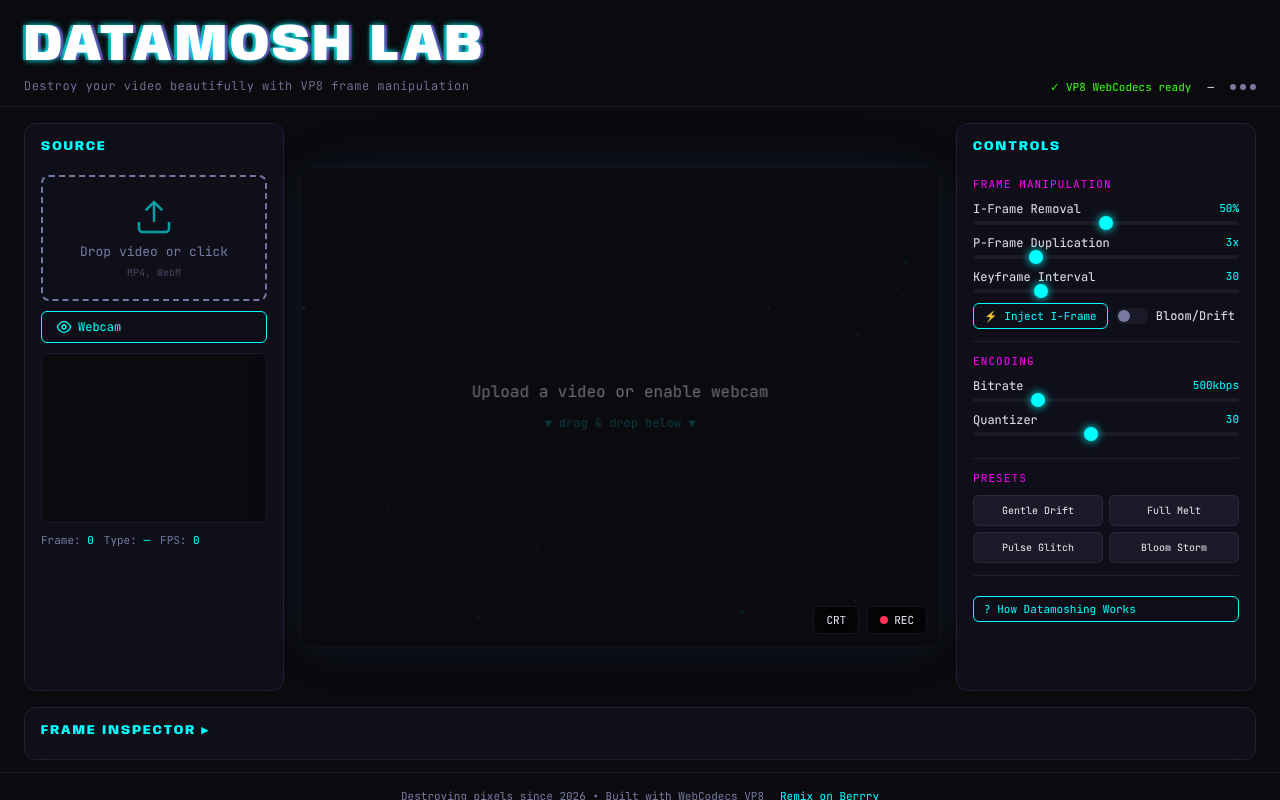Click the checkmark beside VP8 WebCodecs ready

click(x=1055, y=87)
